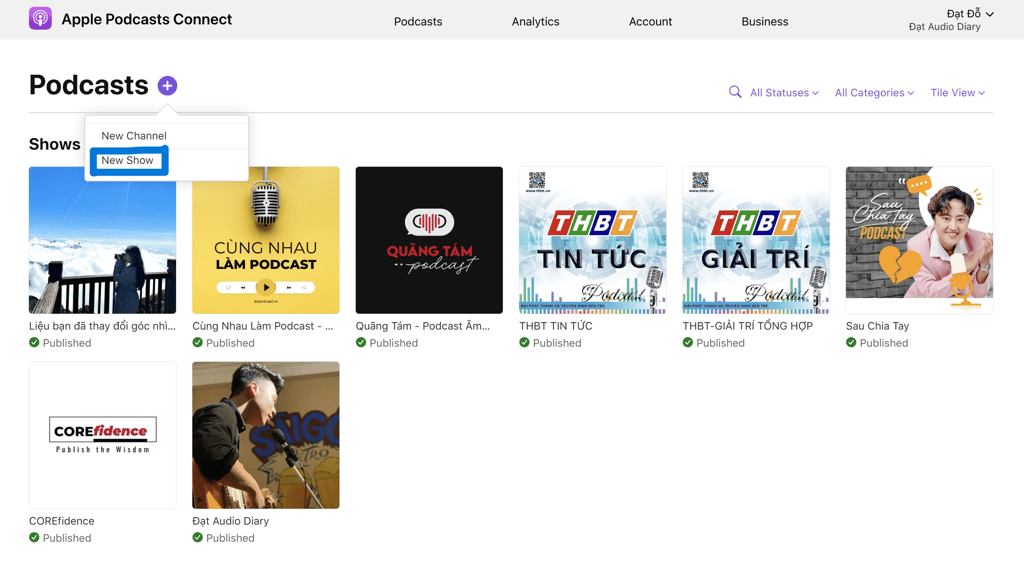
Task: Click the green check under COREfidence
Action: point(34,538)
